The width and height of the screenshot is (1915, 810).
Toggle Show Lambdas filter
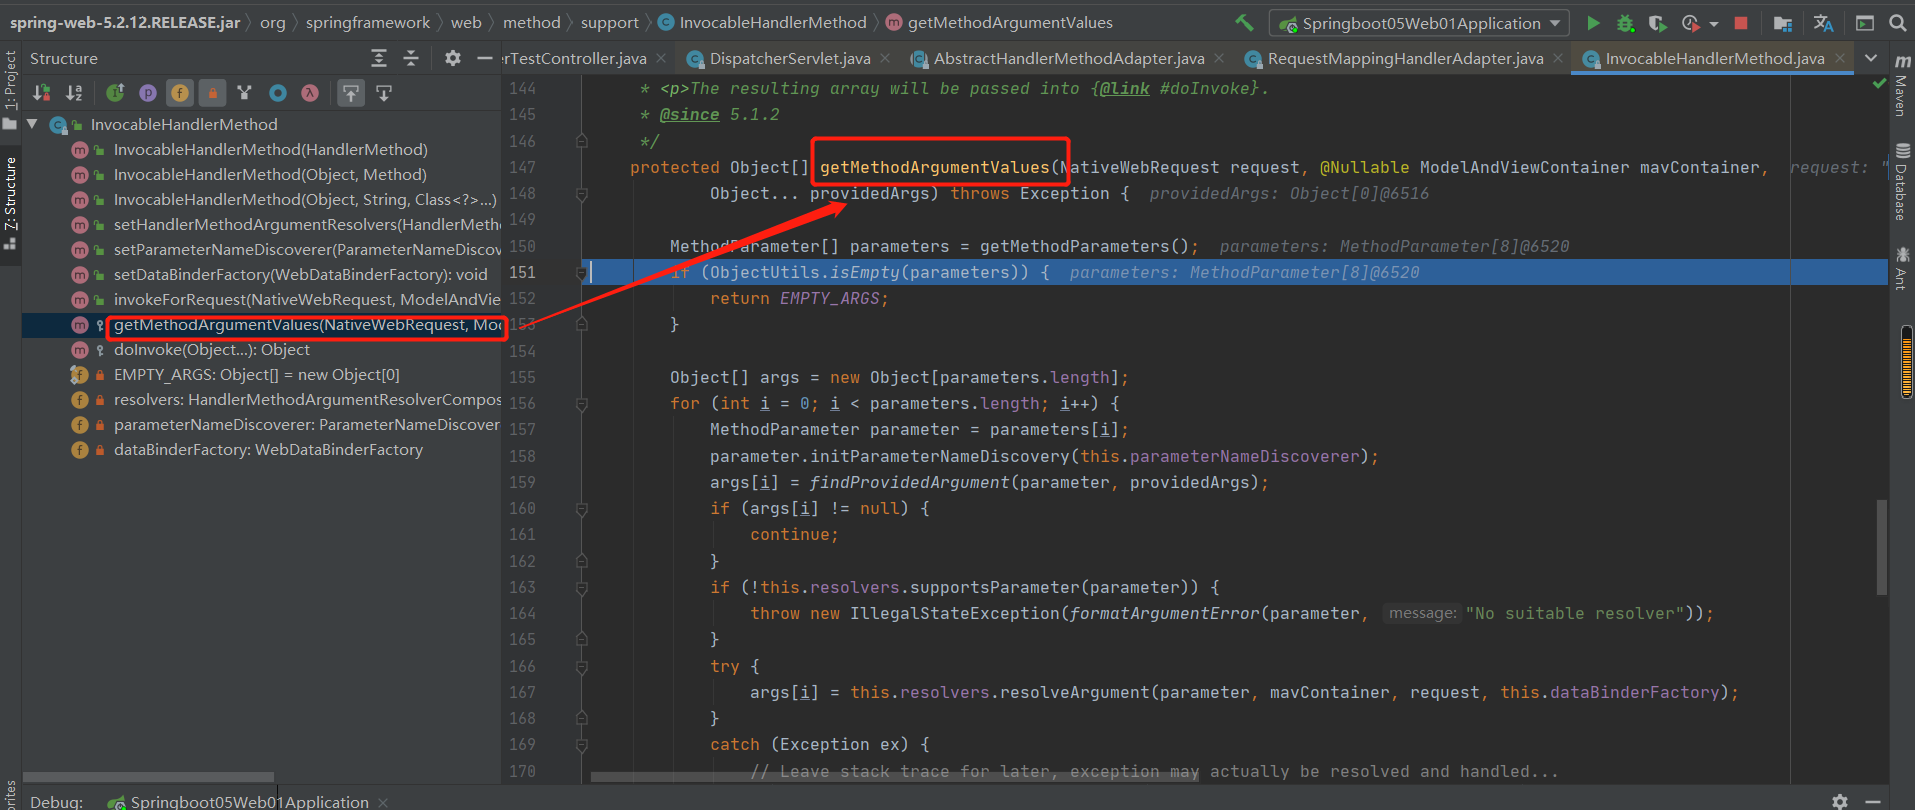[x=310, y=93]
